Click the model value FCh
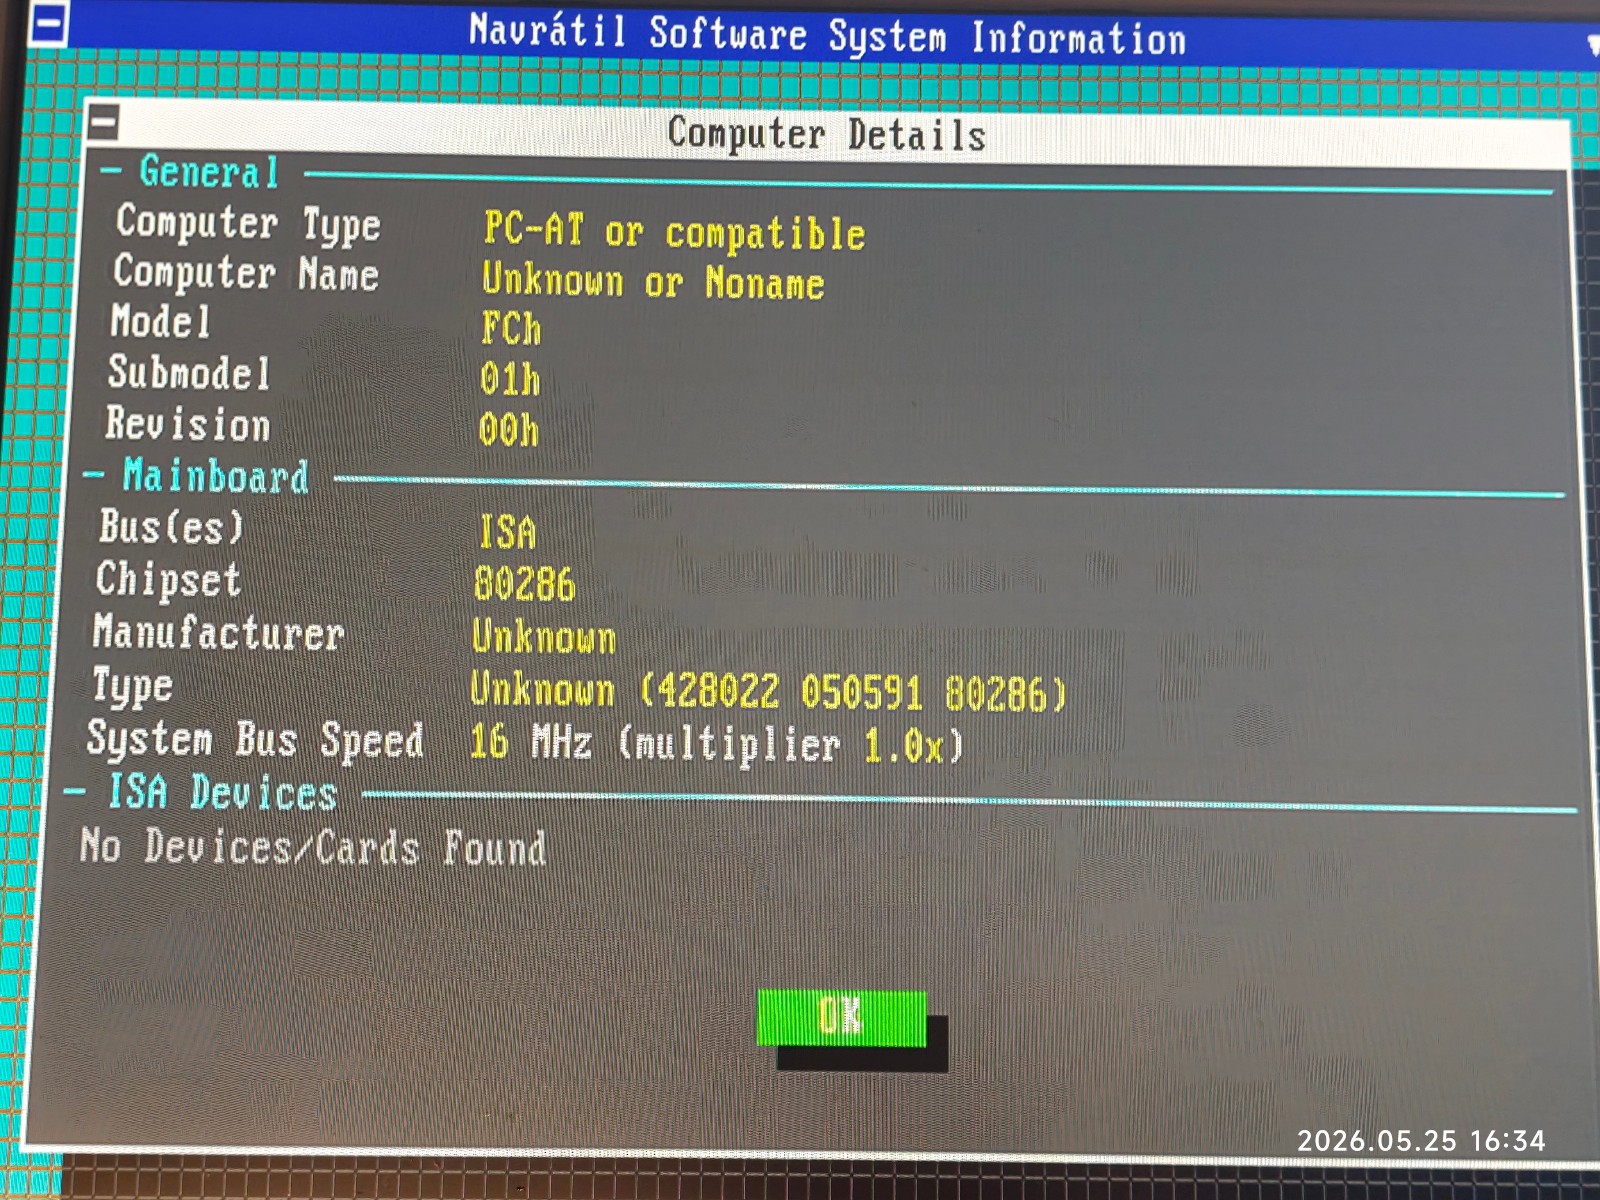The width and height of the screenshot is (1600, 1200). [511, 329]
